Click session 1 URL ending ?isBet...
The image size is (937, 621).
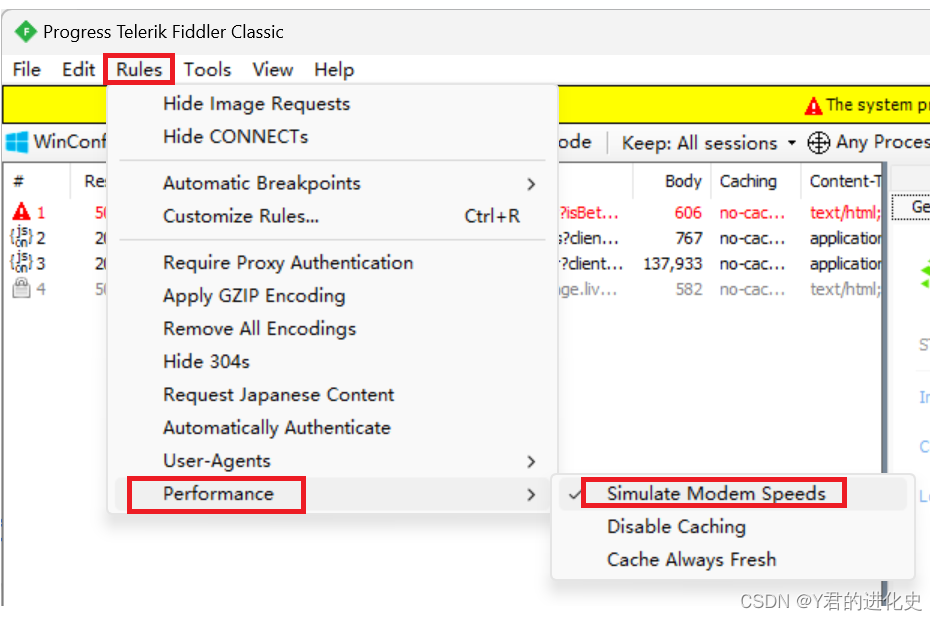click(x=589, y=213)
